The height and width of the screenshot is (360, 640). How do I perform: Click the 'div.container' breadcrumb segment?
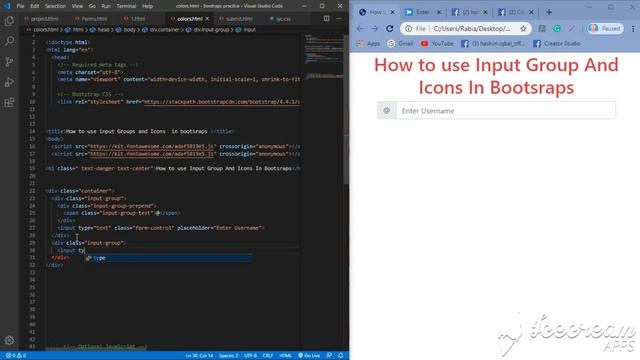161,30
